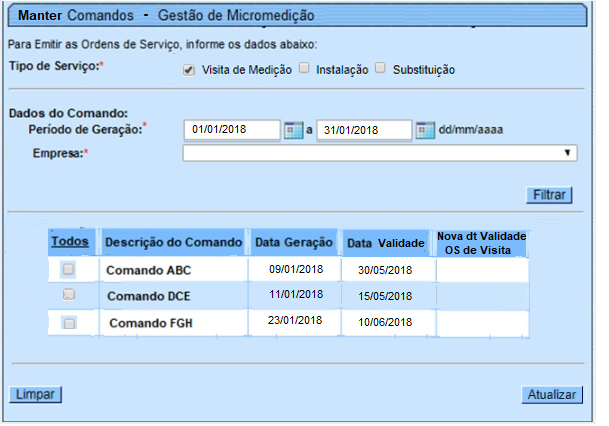Viewport: 609px width, 426px height.
Task: Tick the Comando DCE row checkbox
Action: [69, 294]
